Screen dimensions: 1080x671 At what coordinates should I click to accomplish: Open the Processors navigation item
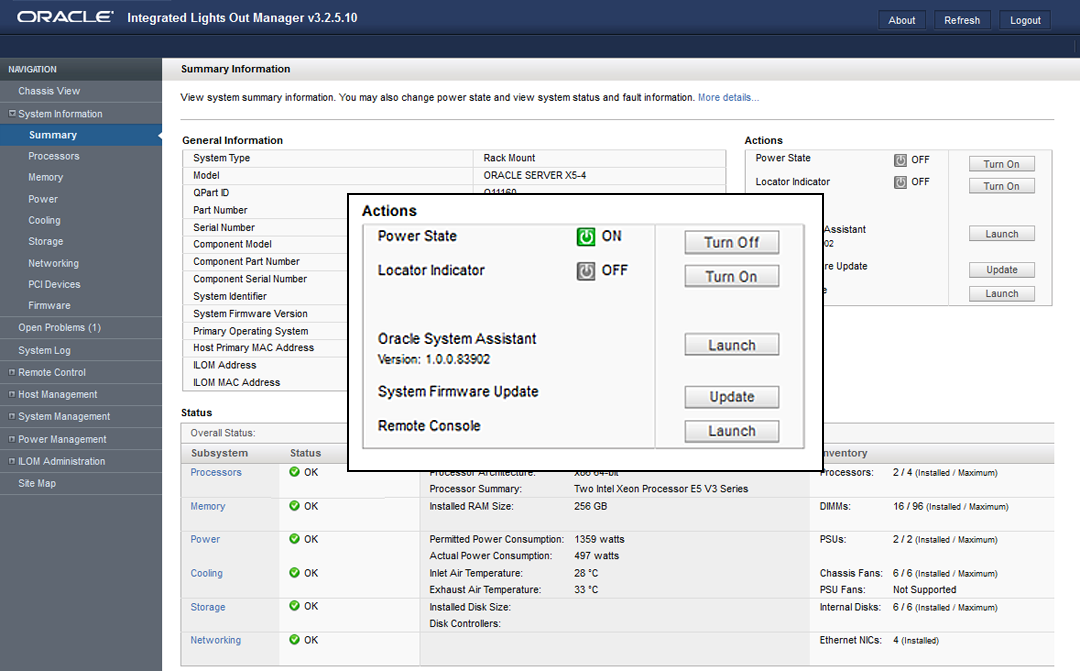coord(54,156)
